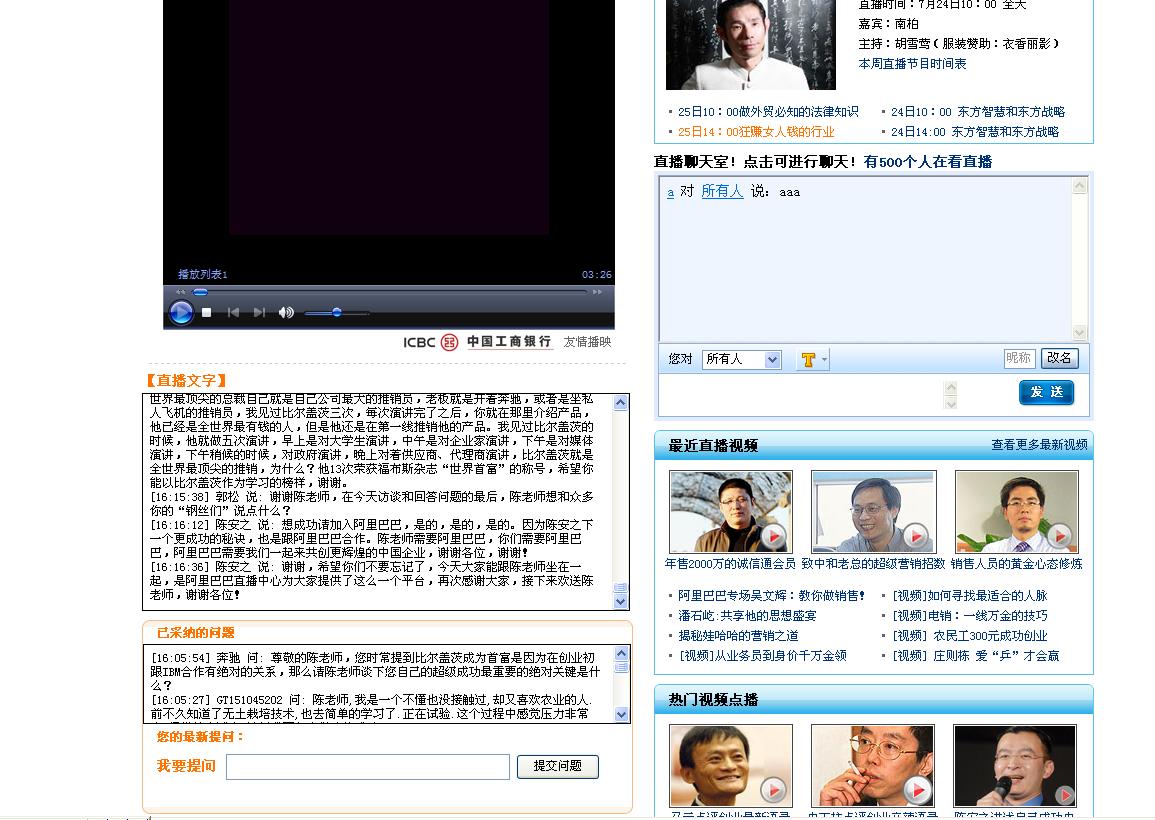Jump to the previous track in the player

pyautogui.click(x=234, y=312)
